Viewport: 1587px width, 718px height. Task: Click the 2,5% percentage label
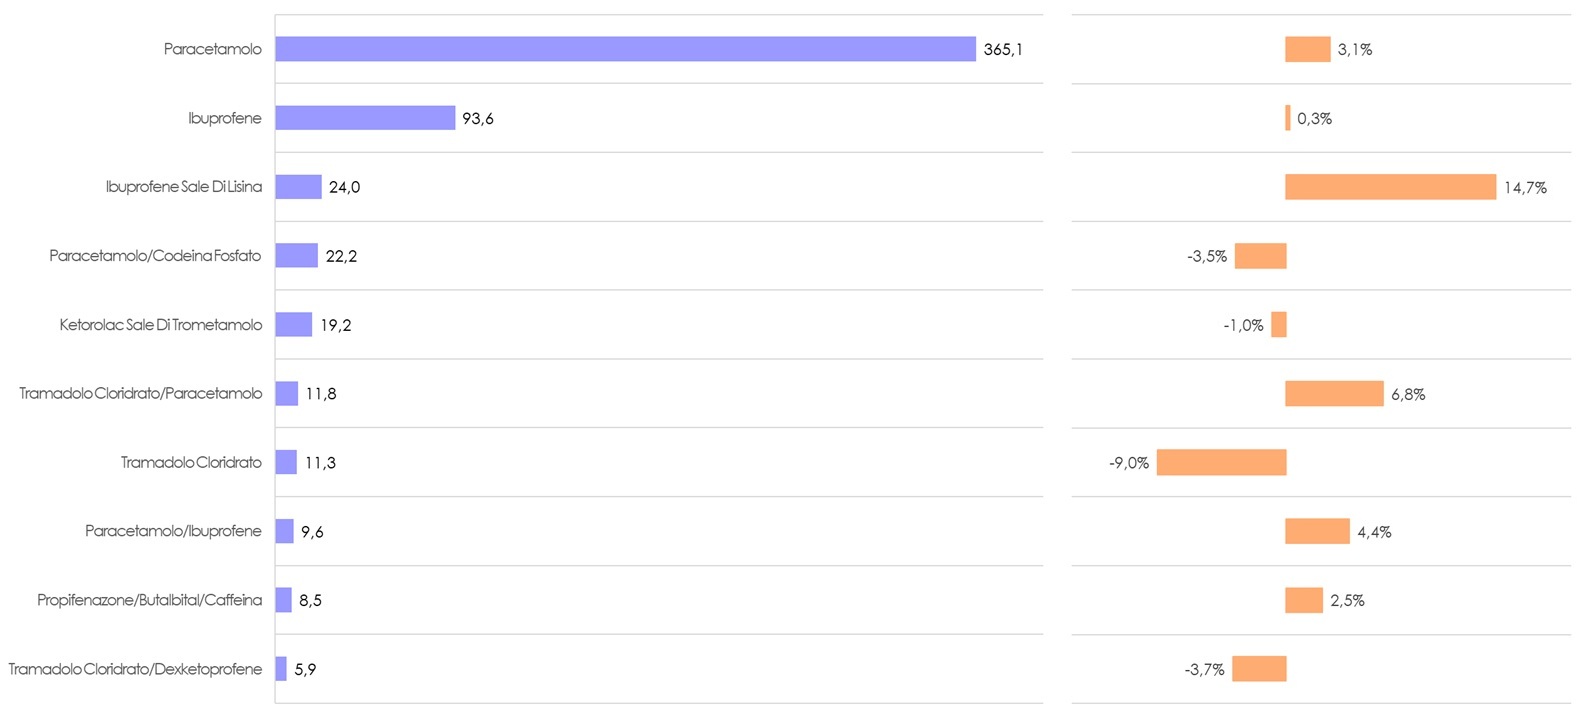pos(1347,600)
